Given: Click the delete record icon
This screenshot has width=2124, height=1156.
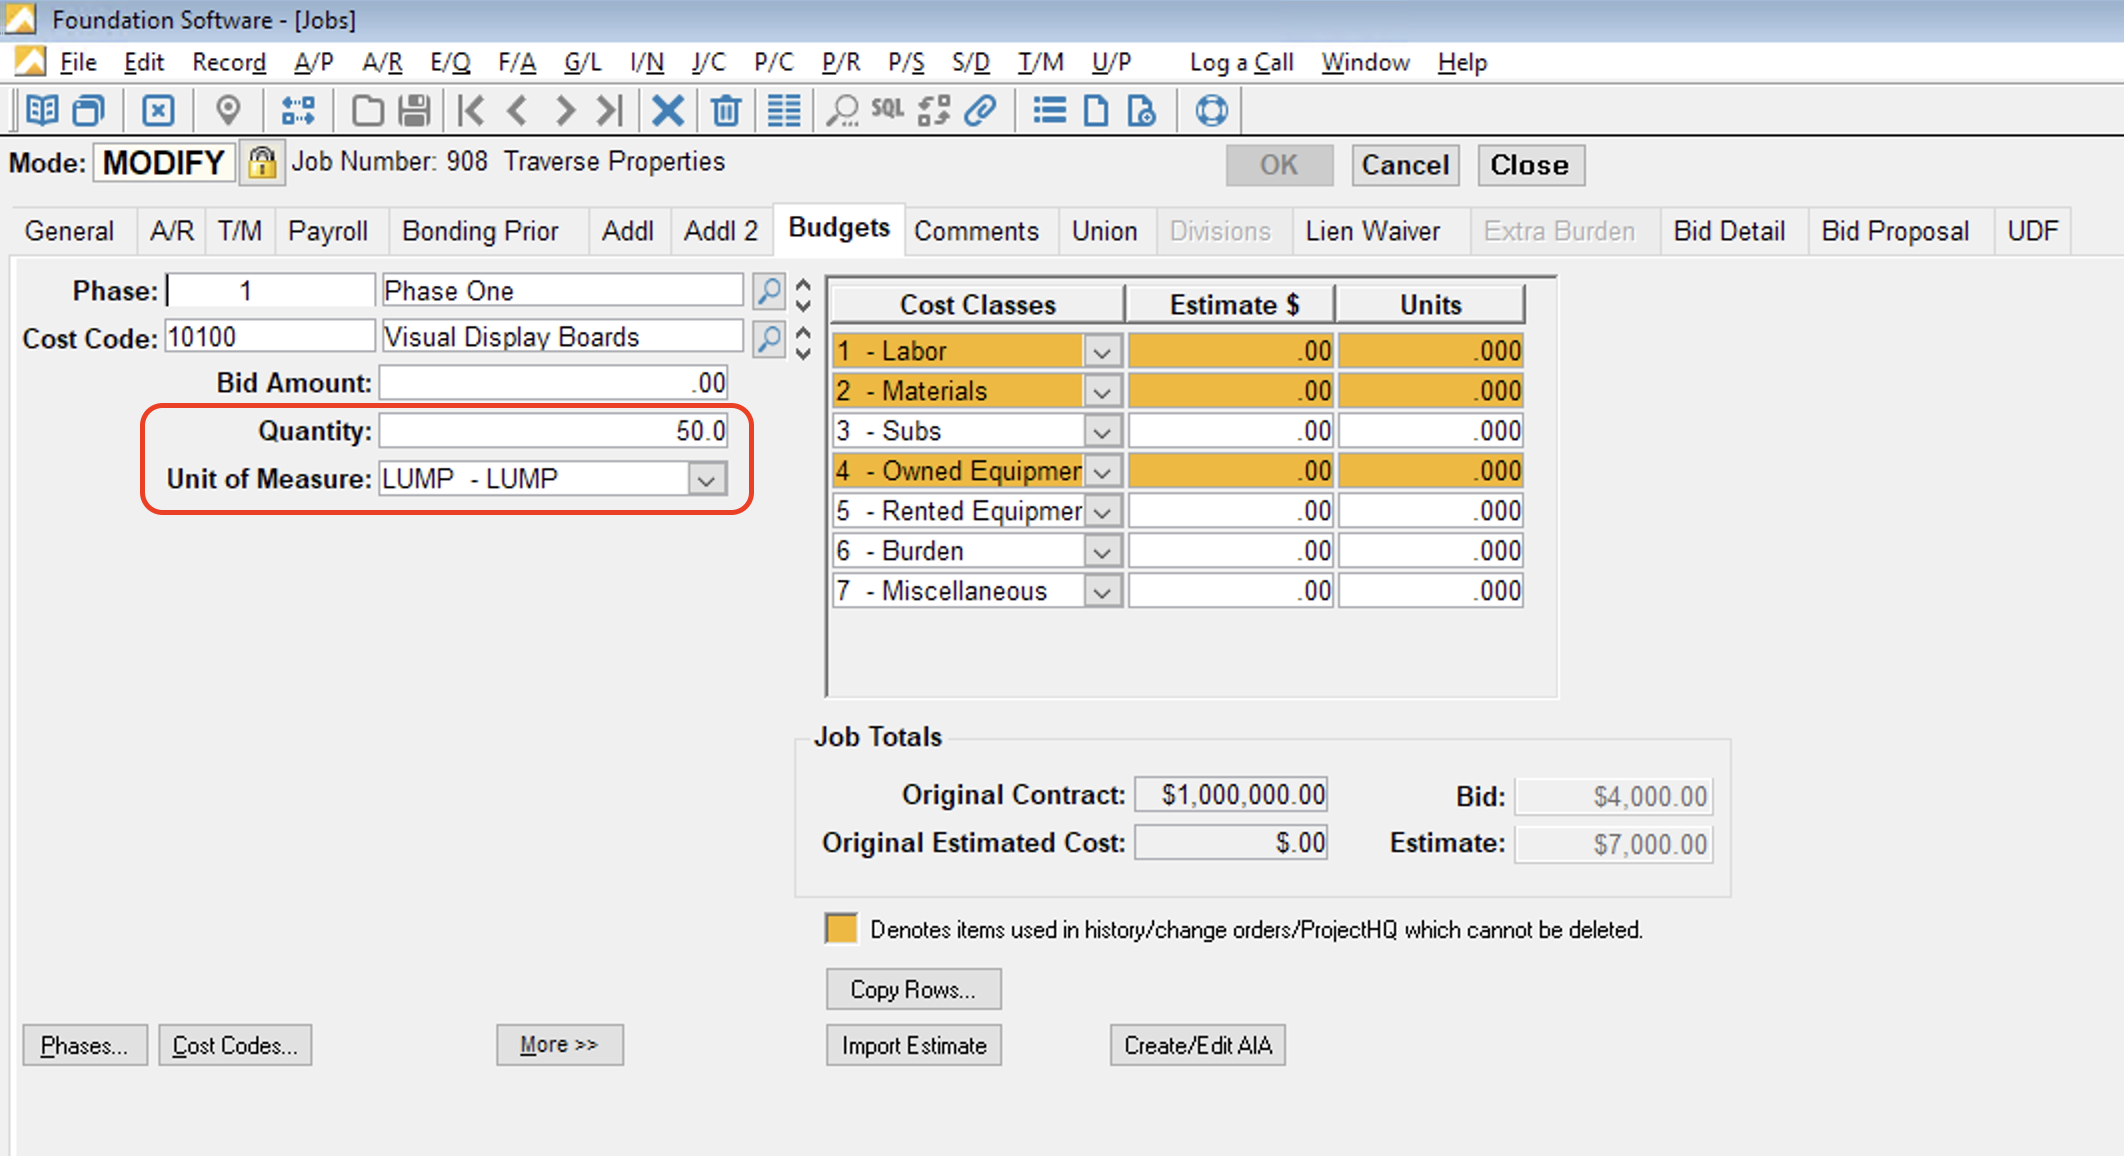Looking at the screenshot, I should pyautogui.click(x=717, y=112).
